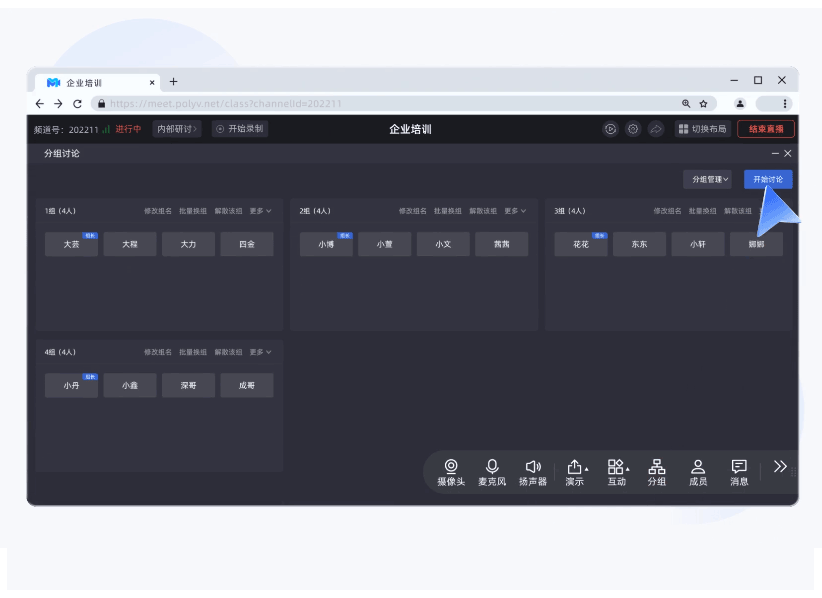Open the settings gear in top bar

pos(633,128)
